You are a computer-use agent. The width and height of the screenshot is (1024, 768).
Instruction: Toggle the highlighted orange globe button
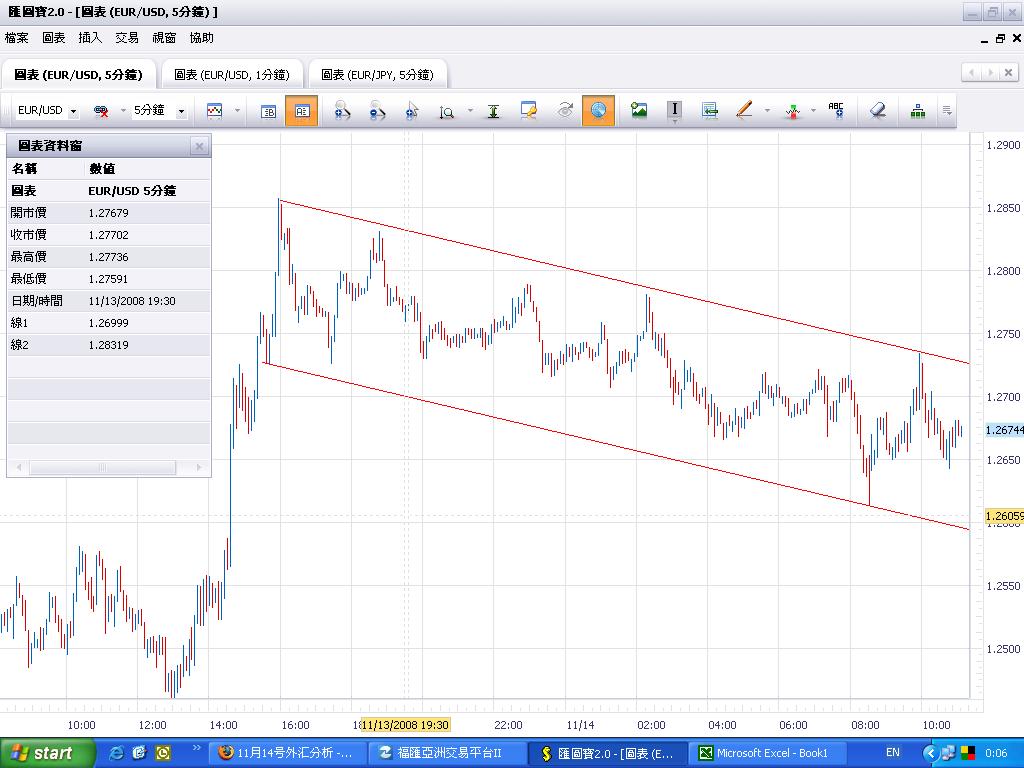point(598,111)
